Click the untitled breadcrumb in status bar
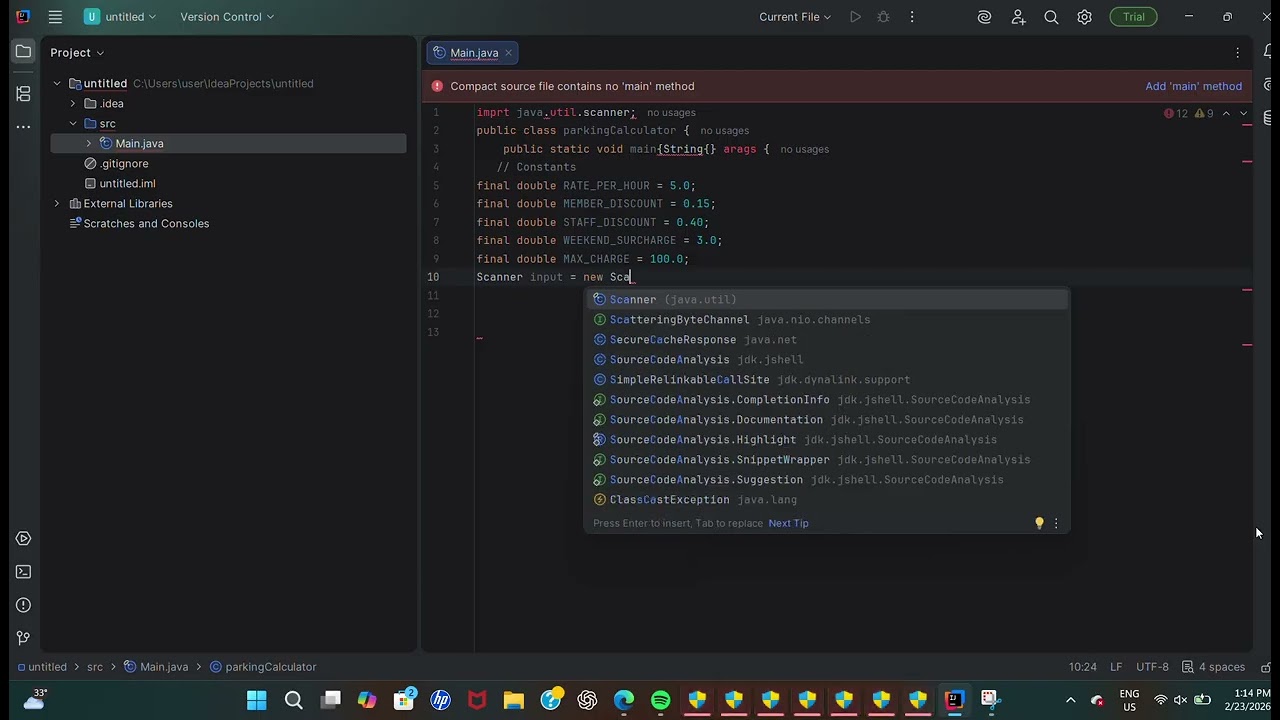Image resolution: width=1280 pixels, height=720 pixels. click(x=41, y=667)
